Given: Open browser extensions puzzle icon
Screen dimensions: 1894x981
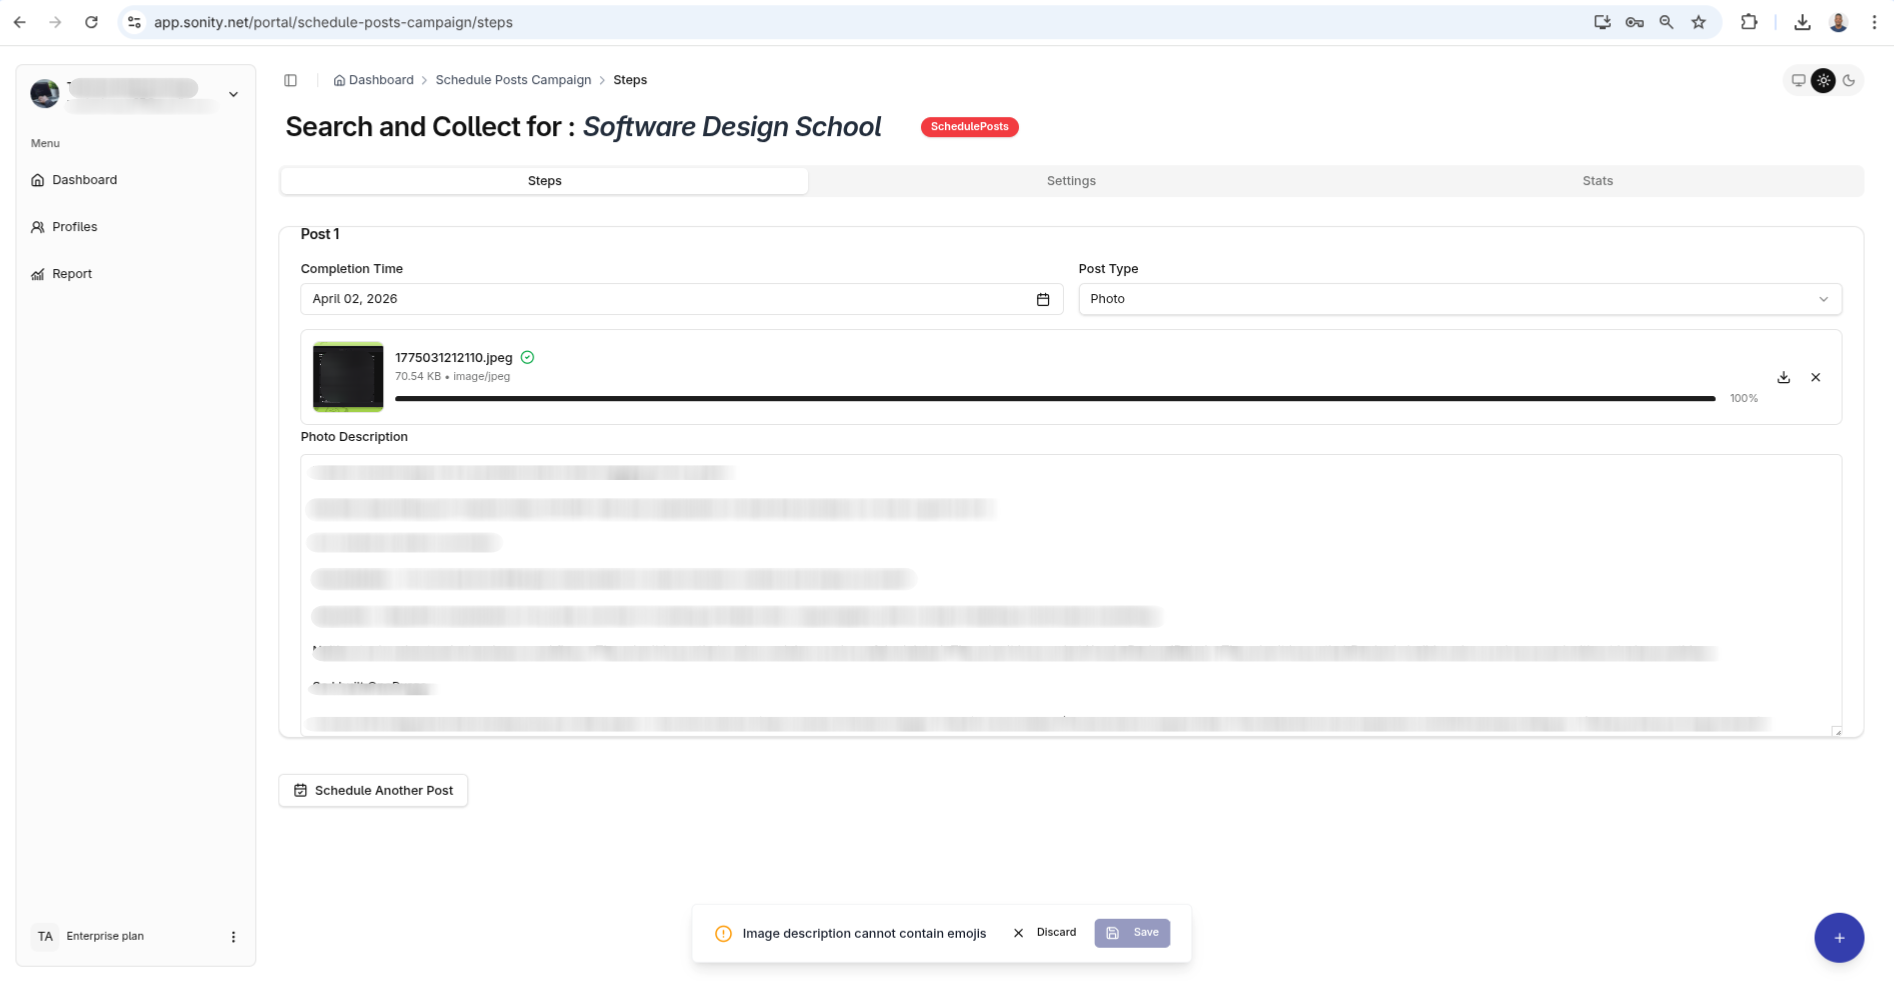Looking at the screenshot, I should click(x=1749, y=22).
